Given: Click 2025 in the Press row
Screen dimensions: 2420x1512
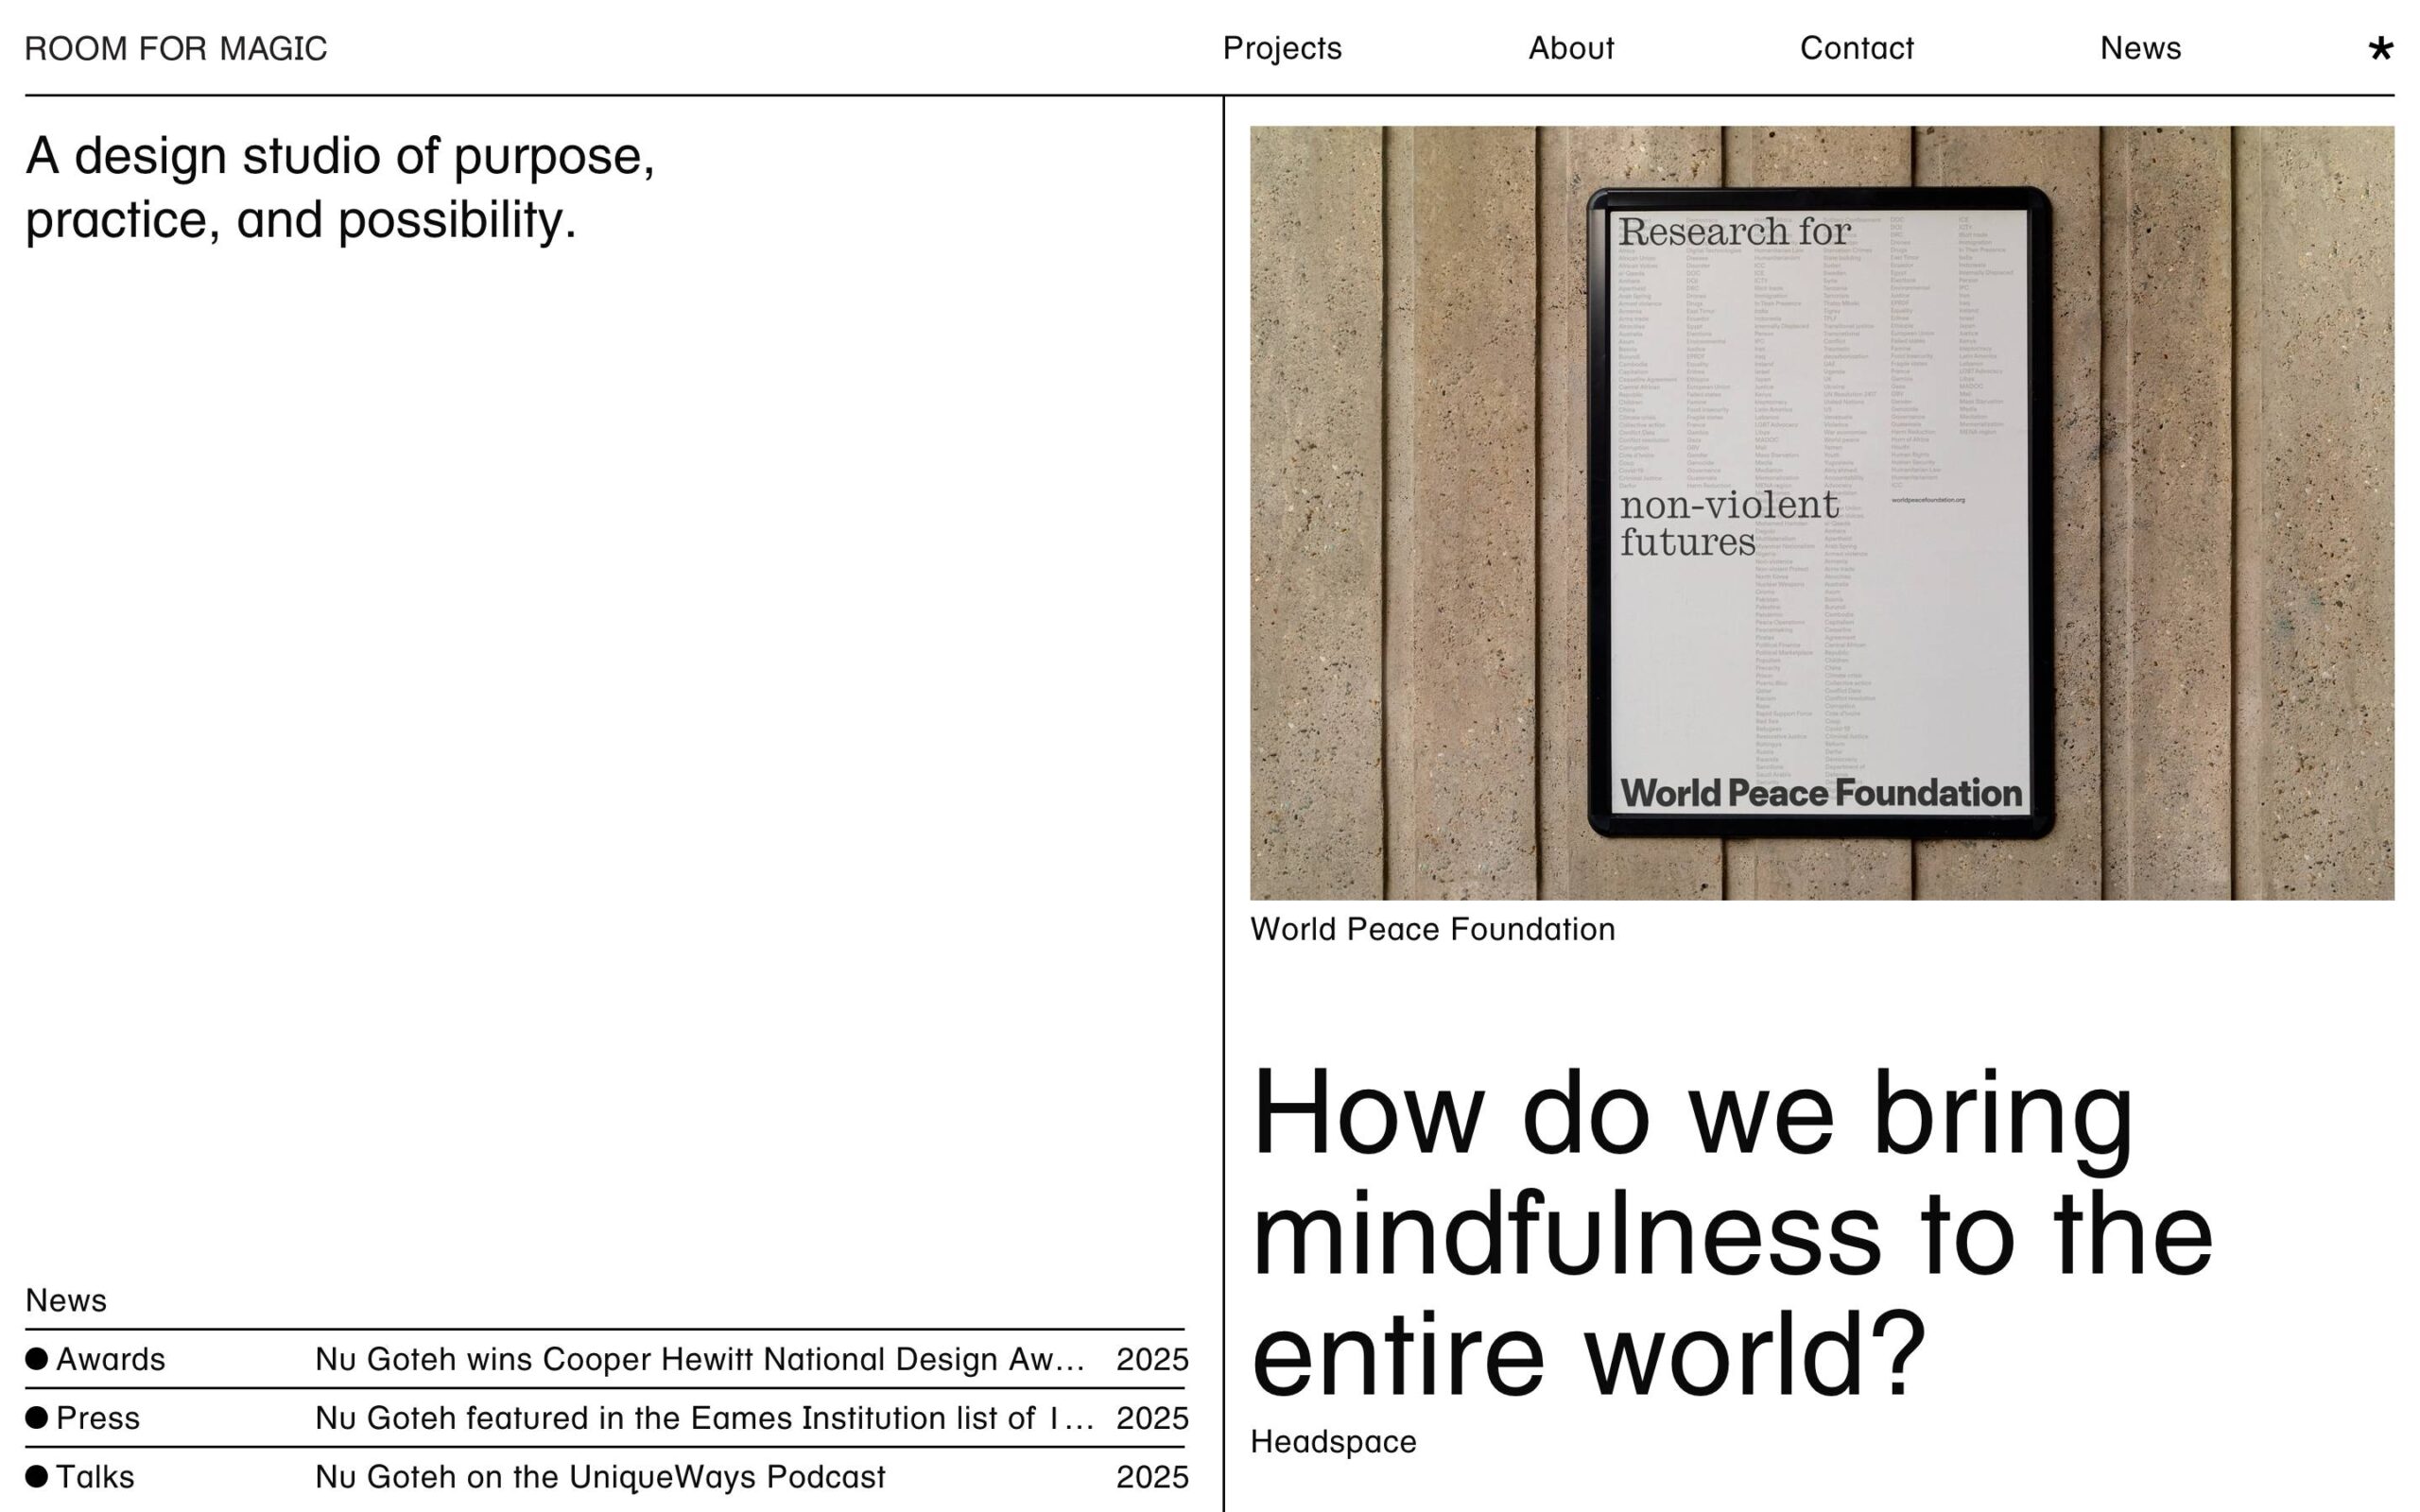Looking at the screenshot, I should (x=1152, y=1418).
